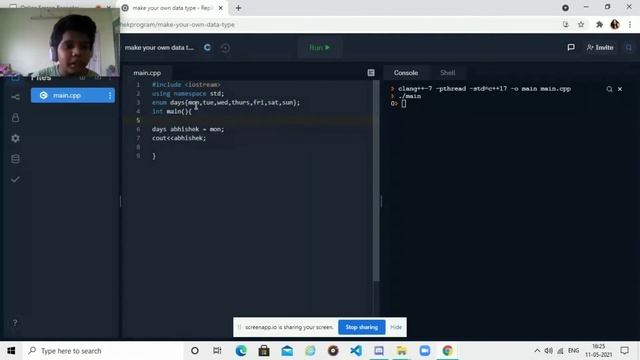
Task: Close the 'make your own data type' browser tab
Action: [220, 8]
